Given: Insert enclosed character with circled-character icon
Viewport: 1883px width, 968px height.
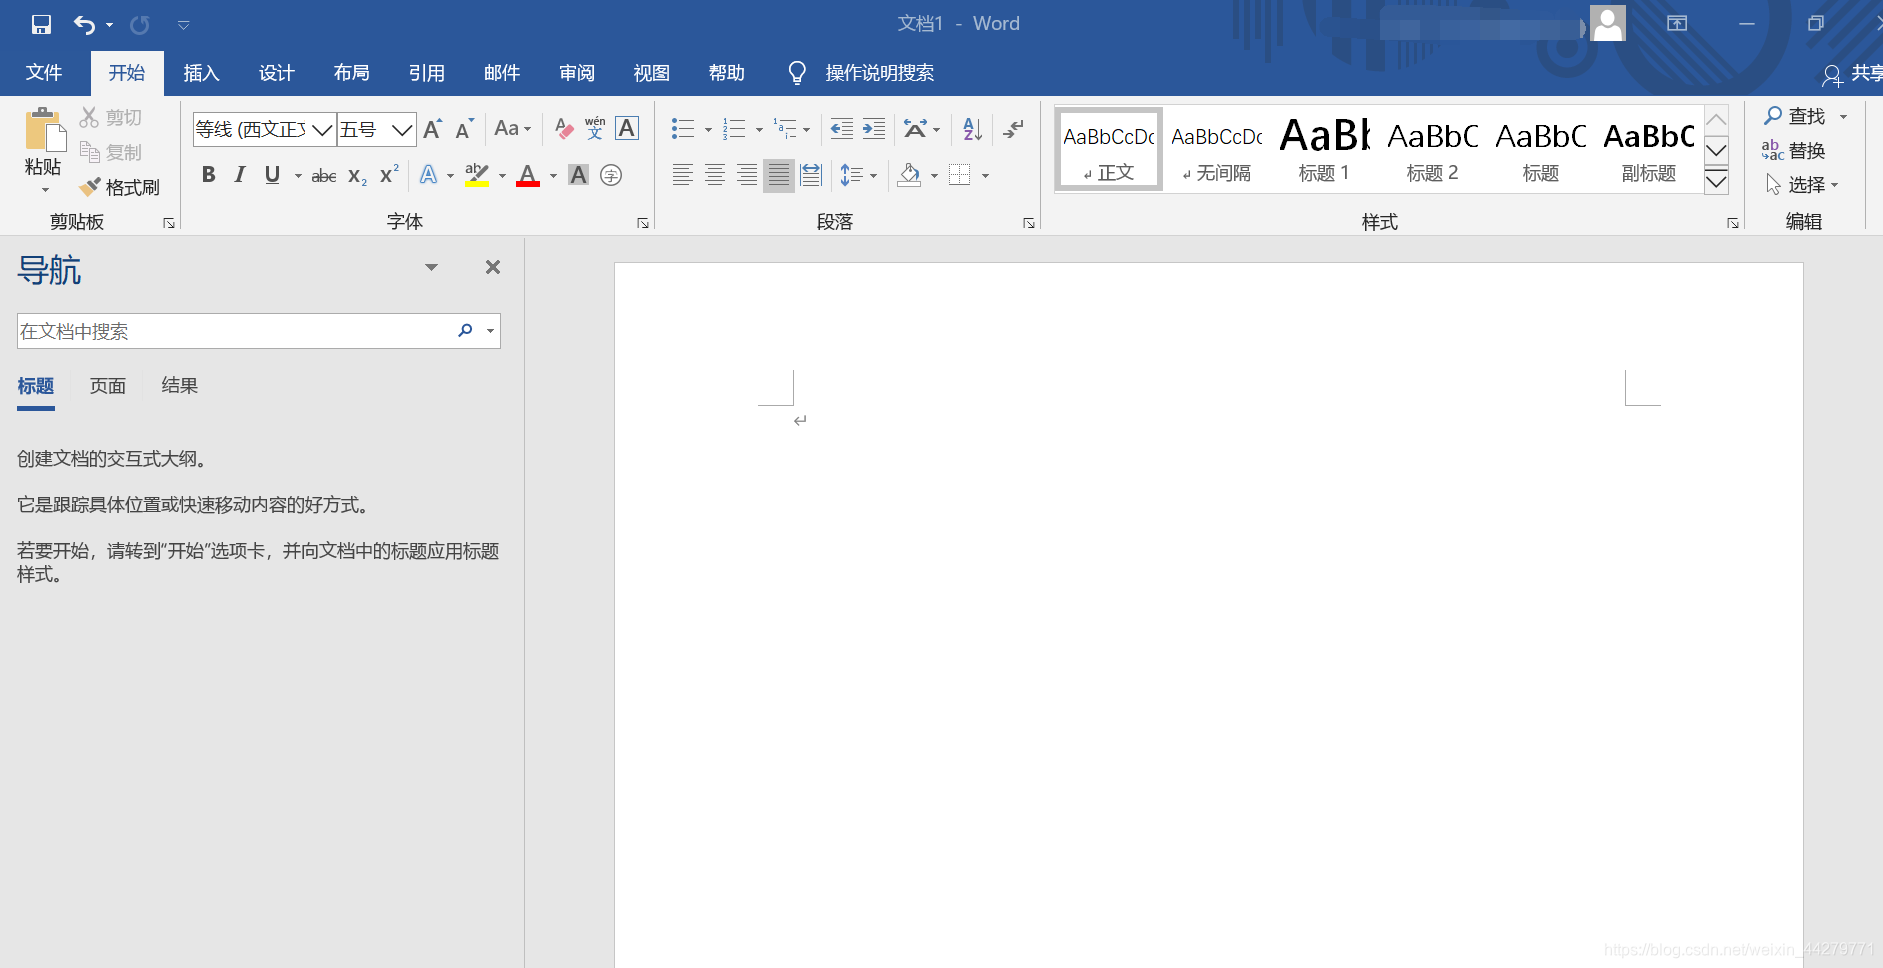Looking at the screenshot, I should [611, 176].
